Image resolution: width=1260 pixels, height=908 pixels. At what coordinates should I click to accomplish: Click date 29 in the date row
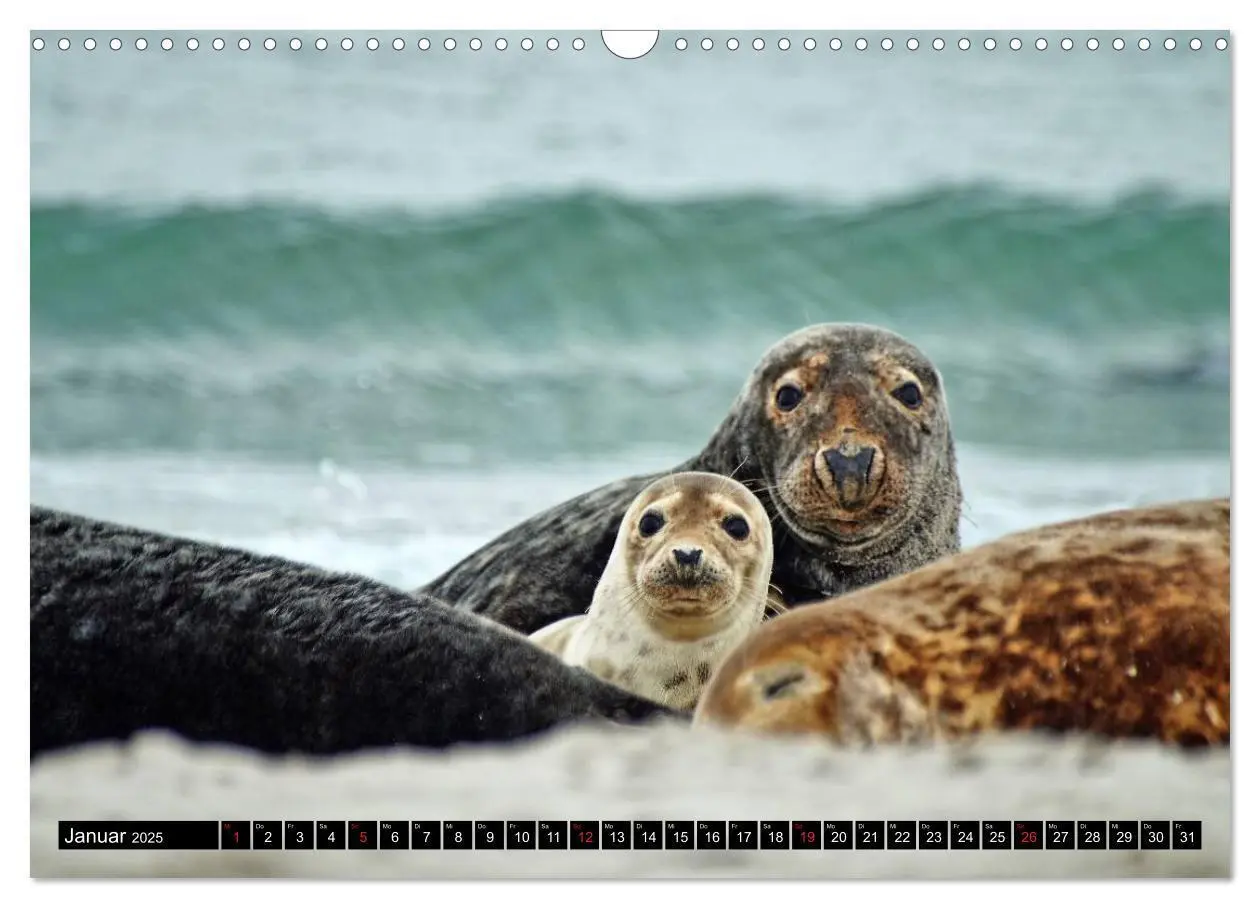(1123, 836)
